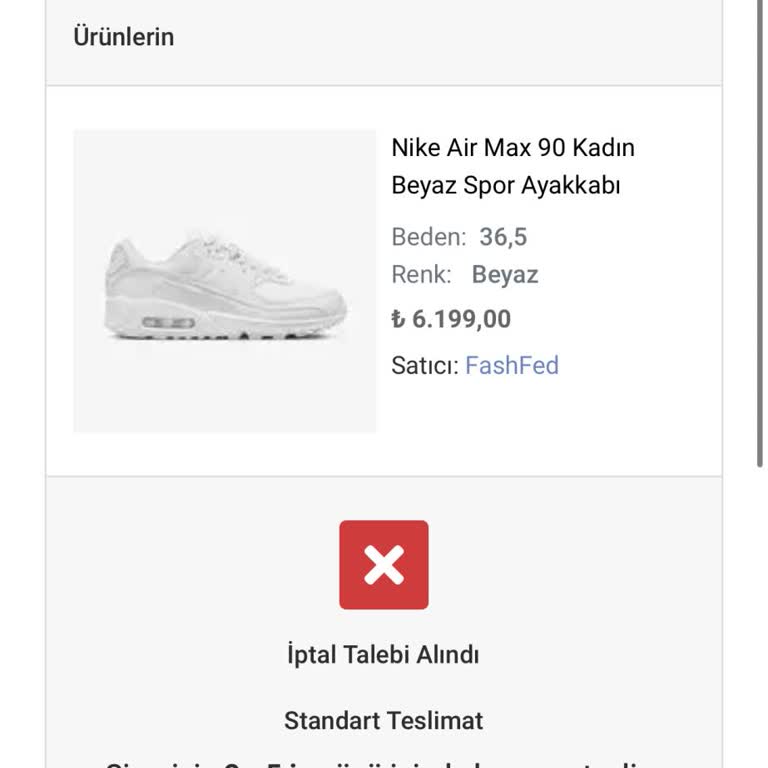This screenshot has height=768, width=768.
Task: Click the Satıcı label
Action: pos(424,365)
